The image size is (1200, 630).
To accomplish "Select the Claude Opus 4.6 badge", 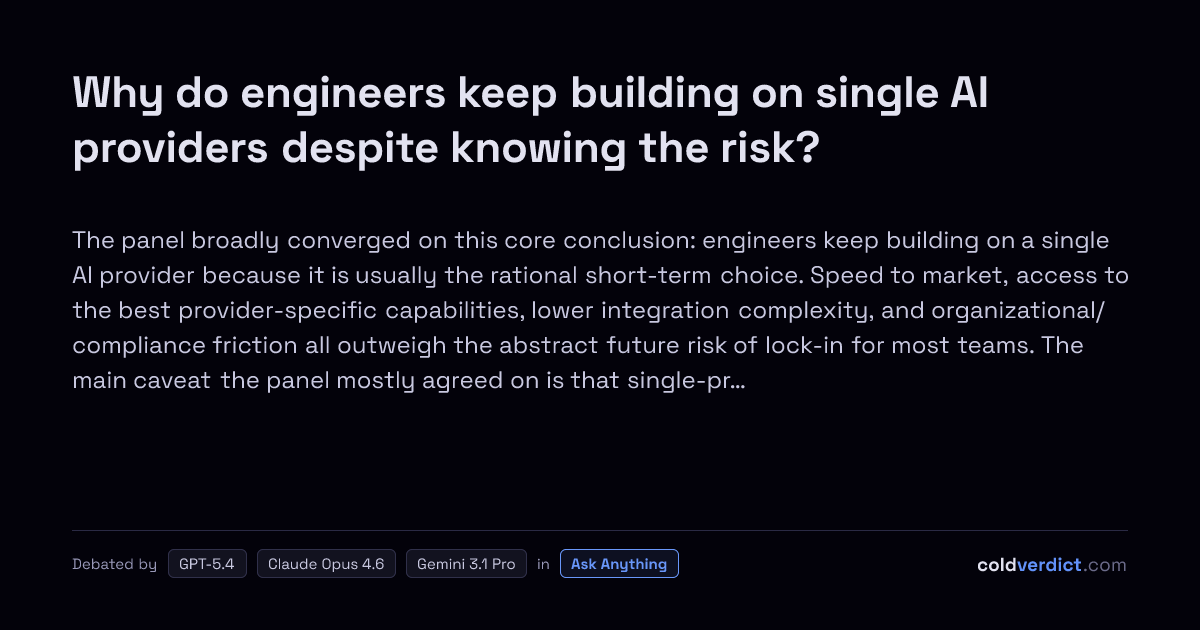I will pos(326,564).
